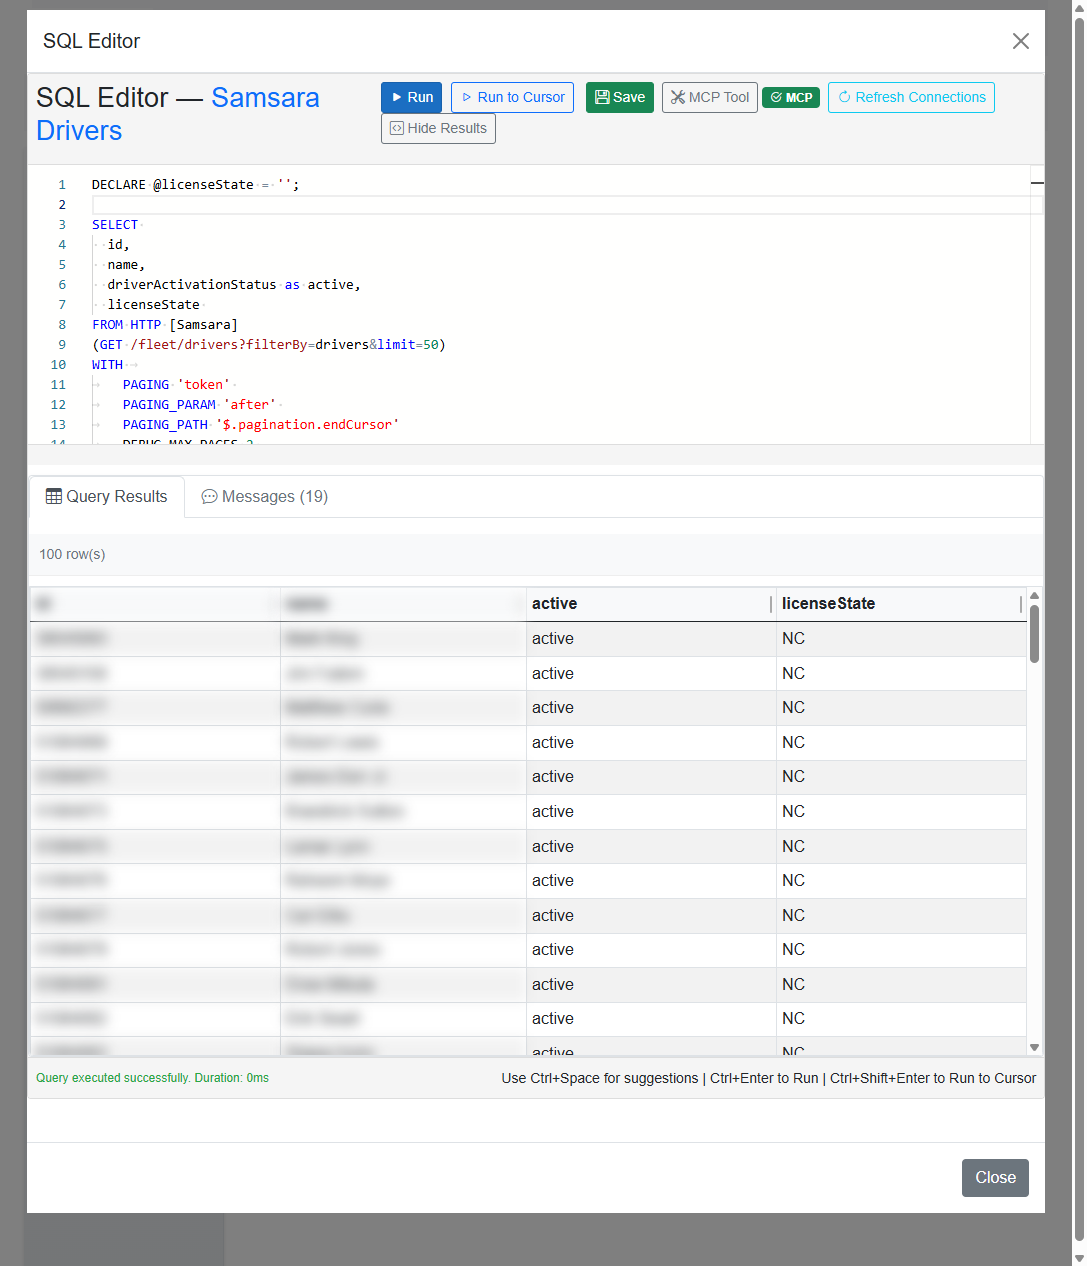
Task: Click the active column resize handle
Action: (x=771, y=604)
